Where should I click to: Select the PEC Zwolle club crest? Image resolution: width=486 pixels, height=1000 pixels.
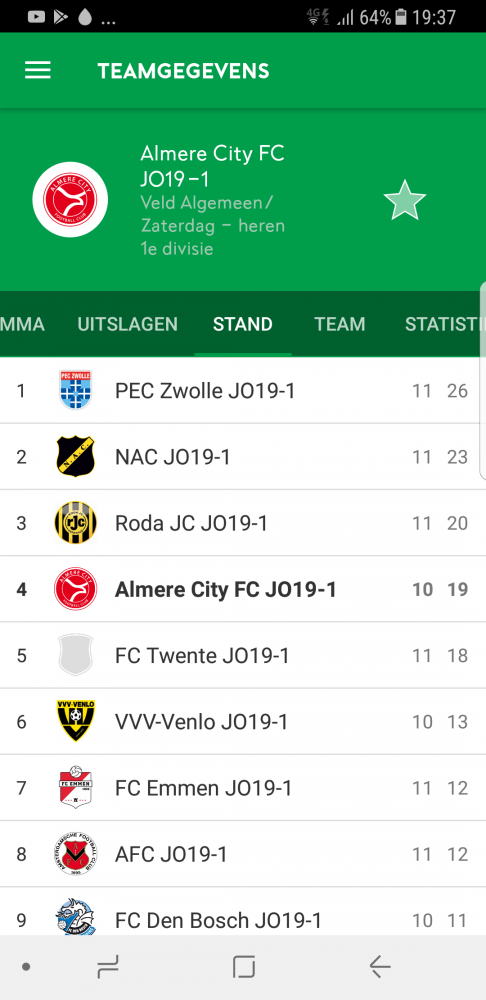[75, 390]
